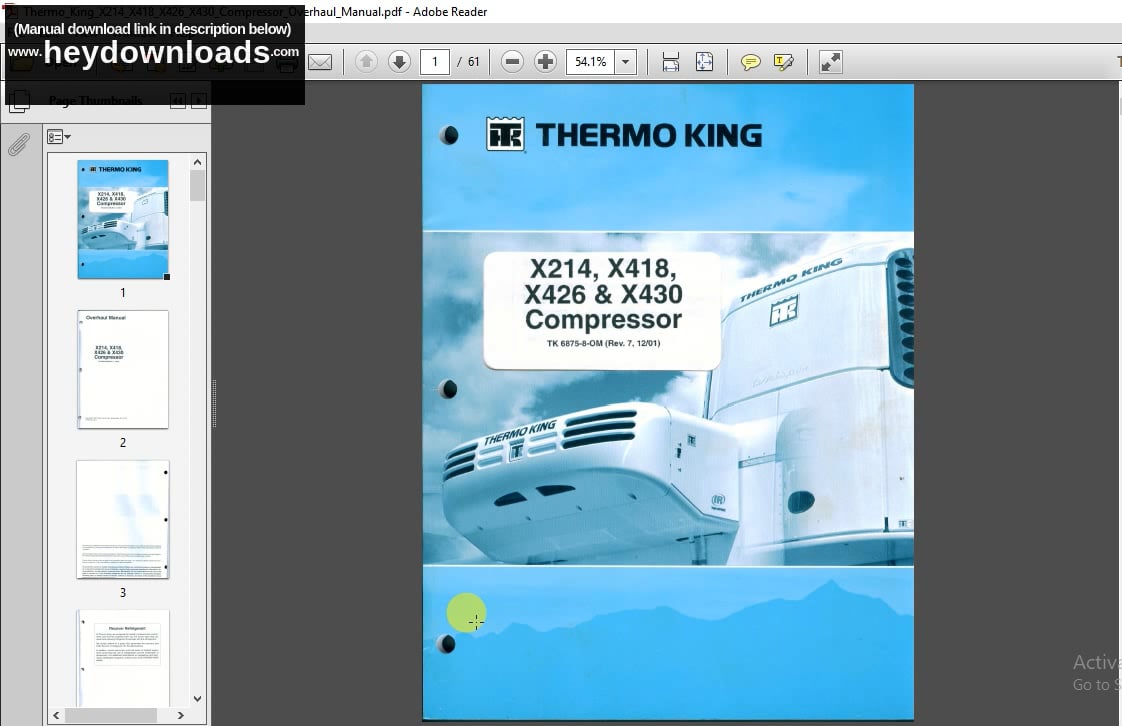This screenshot has height=726, width=1122.
Task: Click the navigation pane splitter grip handle
Action: 214,404
